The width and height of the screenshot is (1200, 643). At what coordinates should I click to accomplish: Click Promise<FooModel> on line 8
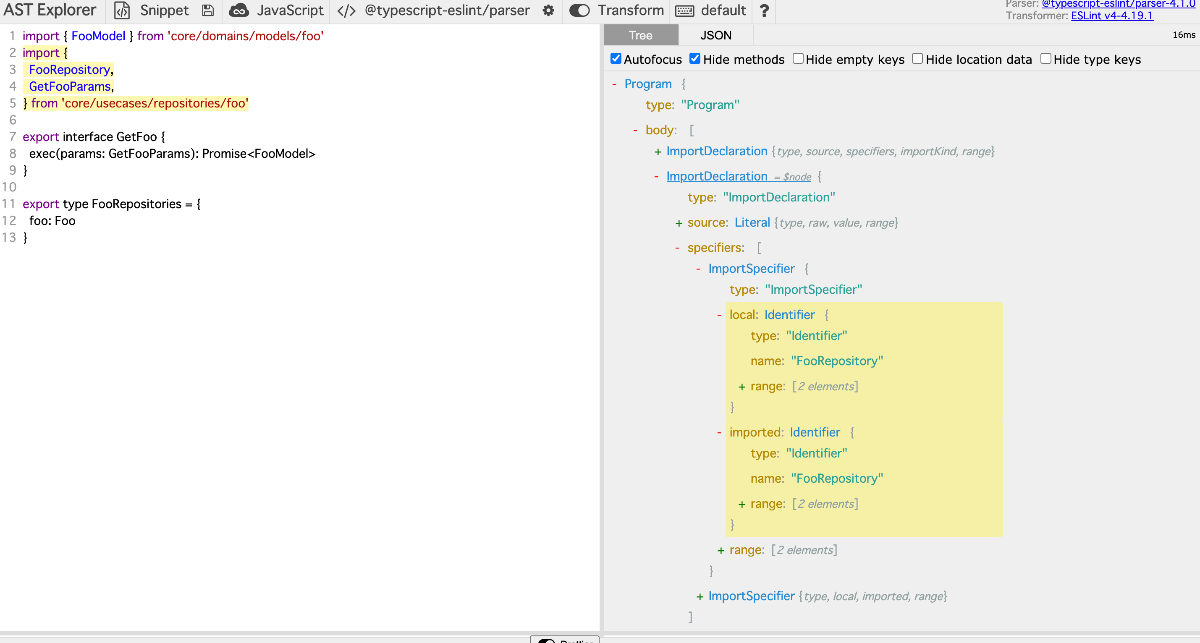point(259,154)
